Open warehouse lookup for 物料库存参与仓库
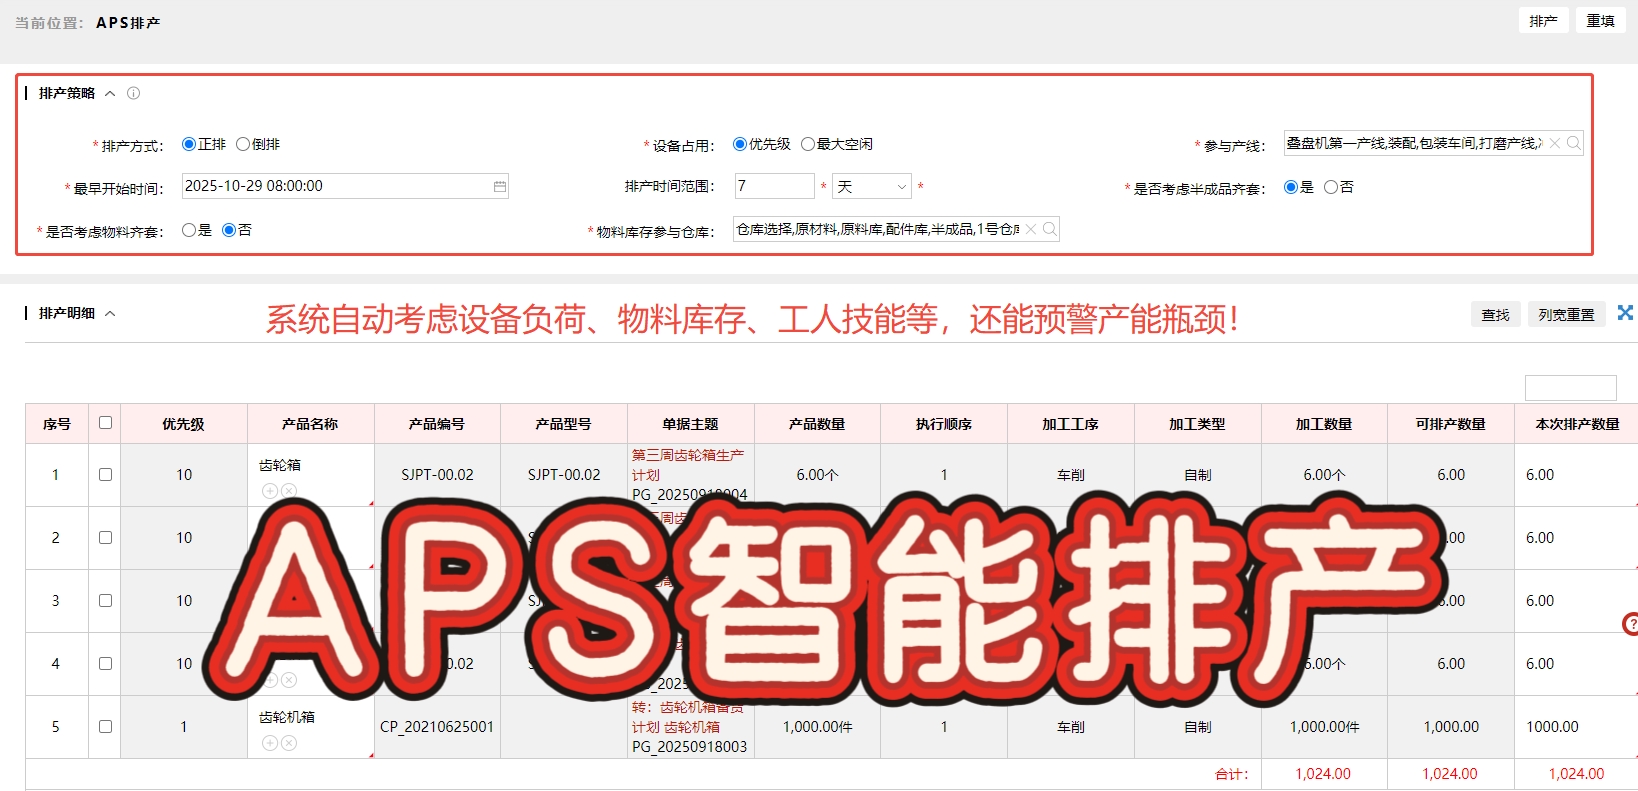The height and width of the screenshot is (791, 1638). pyautogui.click(x=1049, y=229)
